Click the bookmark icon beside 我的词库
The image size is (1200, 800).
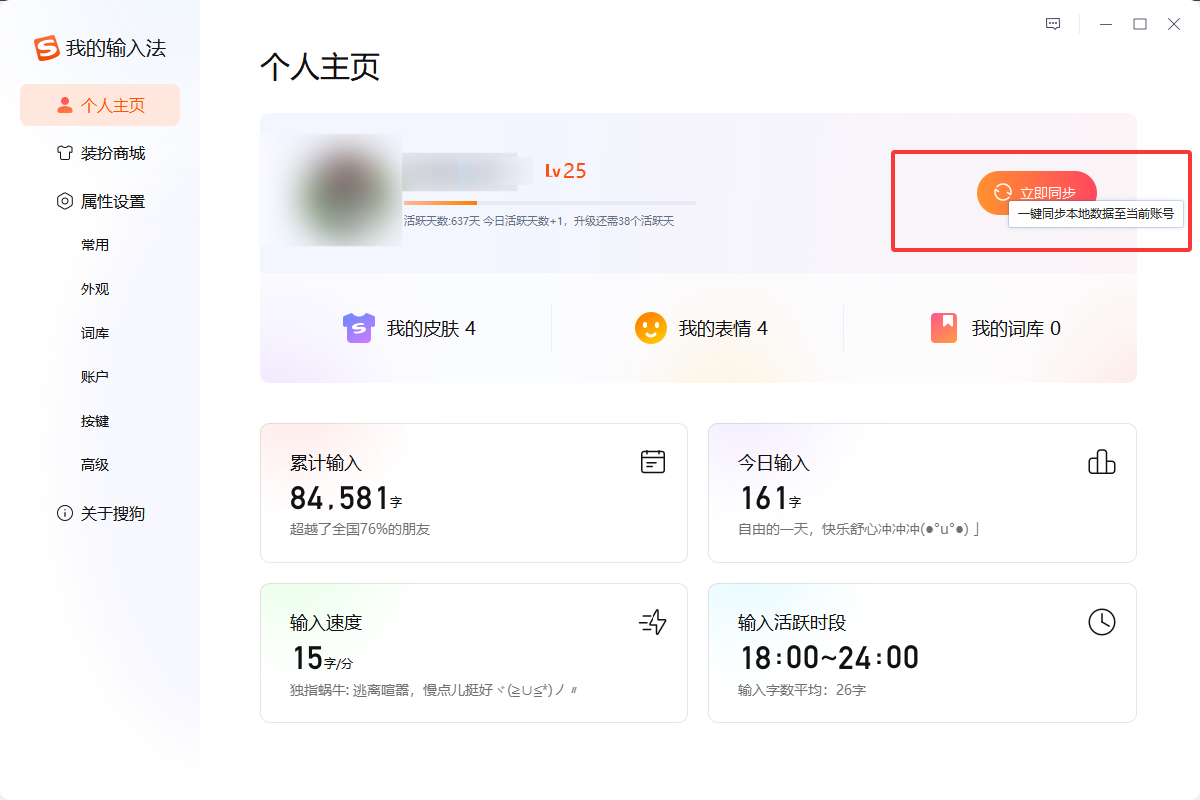[943, 327]
